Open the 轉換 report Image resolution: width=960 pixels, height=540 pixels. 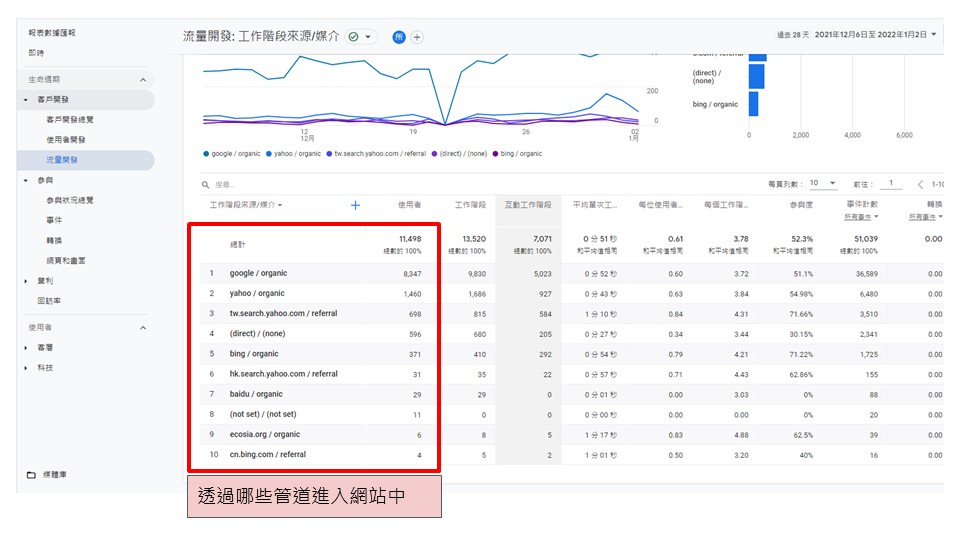click(x=54, y=241)
